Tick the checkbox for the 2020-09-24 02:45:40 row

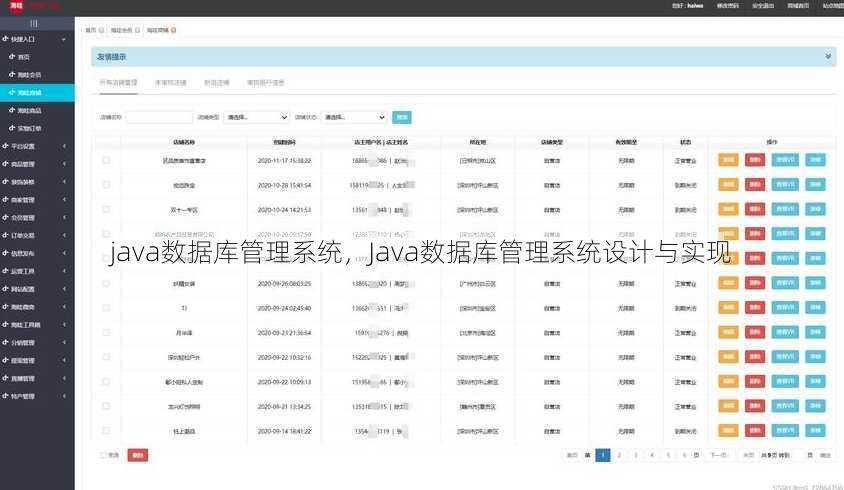point(106,308)
